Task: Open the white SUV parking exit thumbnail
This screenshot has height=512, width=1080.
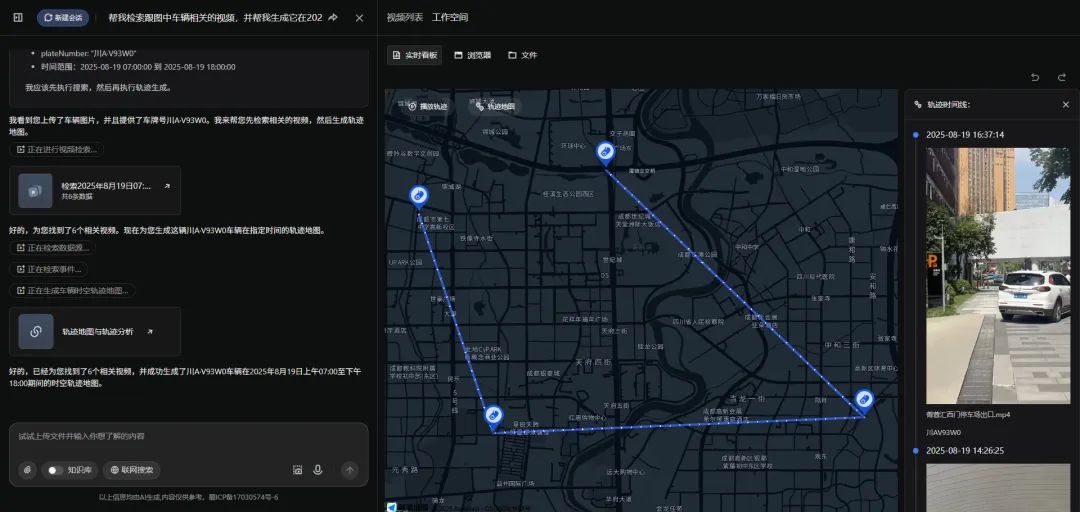Action: pyautogui.click(x=998, y=276)
